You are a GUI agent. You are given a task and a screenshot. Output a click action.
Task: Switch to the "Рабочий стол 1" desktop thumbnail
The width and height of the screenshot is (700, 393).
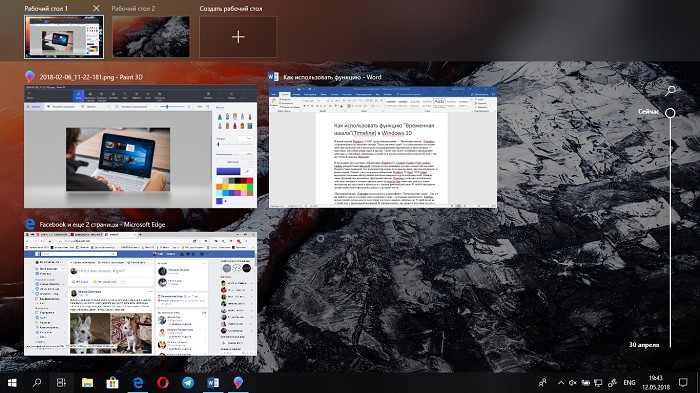(x=64, y=37)
